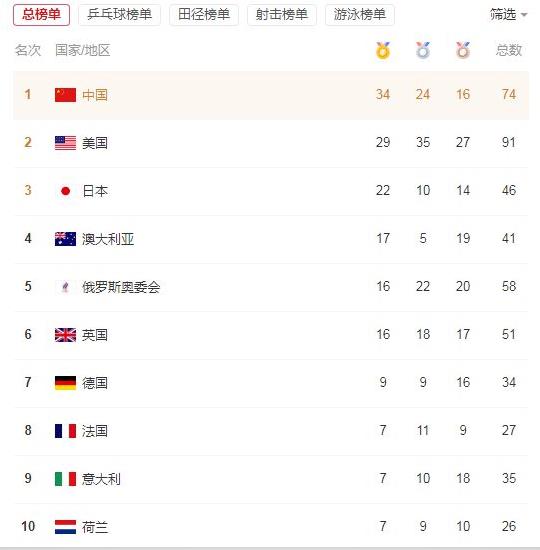
Task: Click the United States flag icon
Action: pos(65,143)
